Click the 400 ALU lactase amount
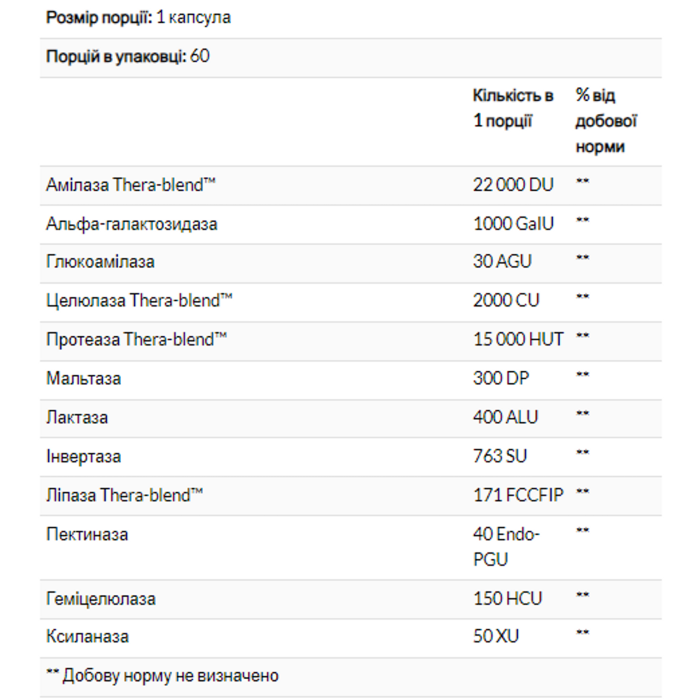700x700 pixels. 505,417
